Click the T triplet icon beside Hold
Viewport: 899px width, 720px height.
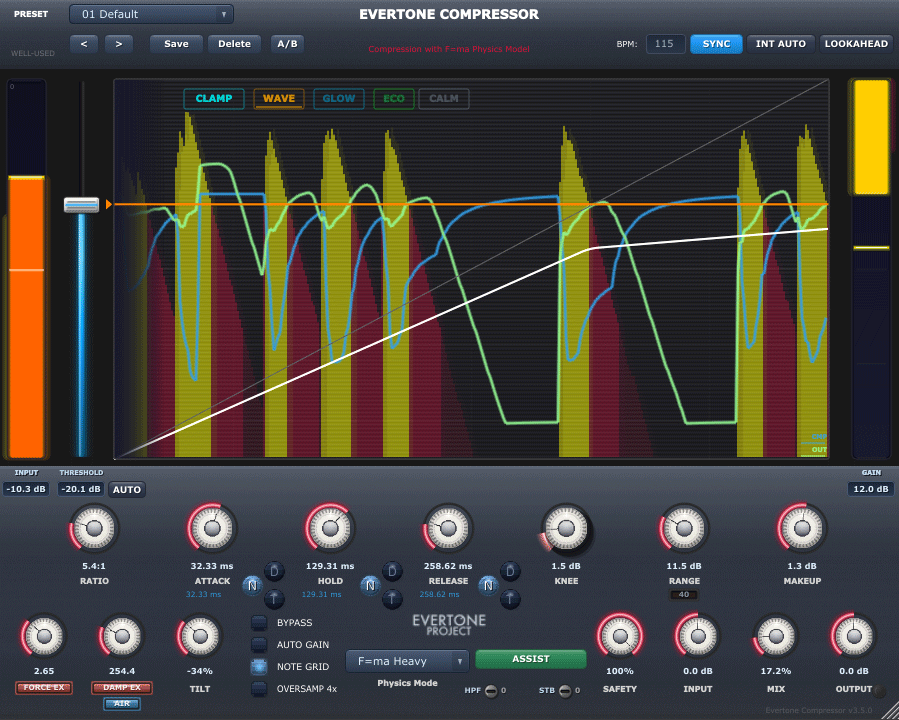(x=392, y=599)
